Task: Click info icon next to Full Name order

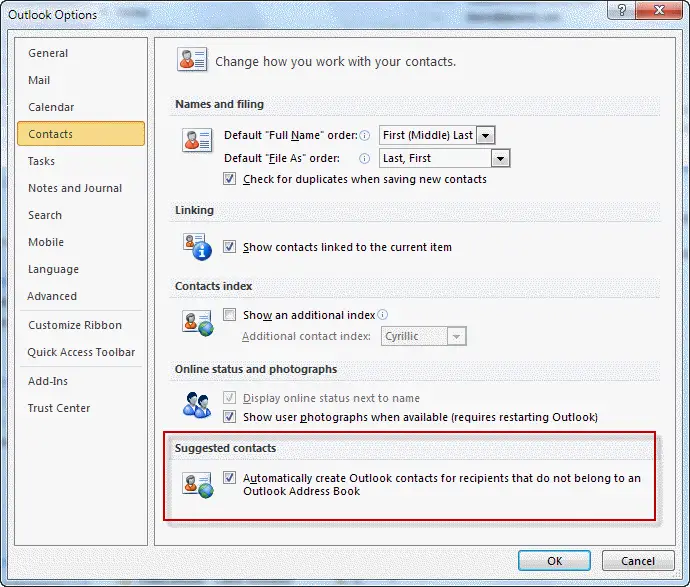Action: tap(364, 135)
